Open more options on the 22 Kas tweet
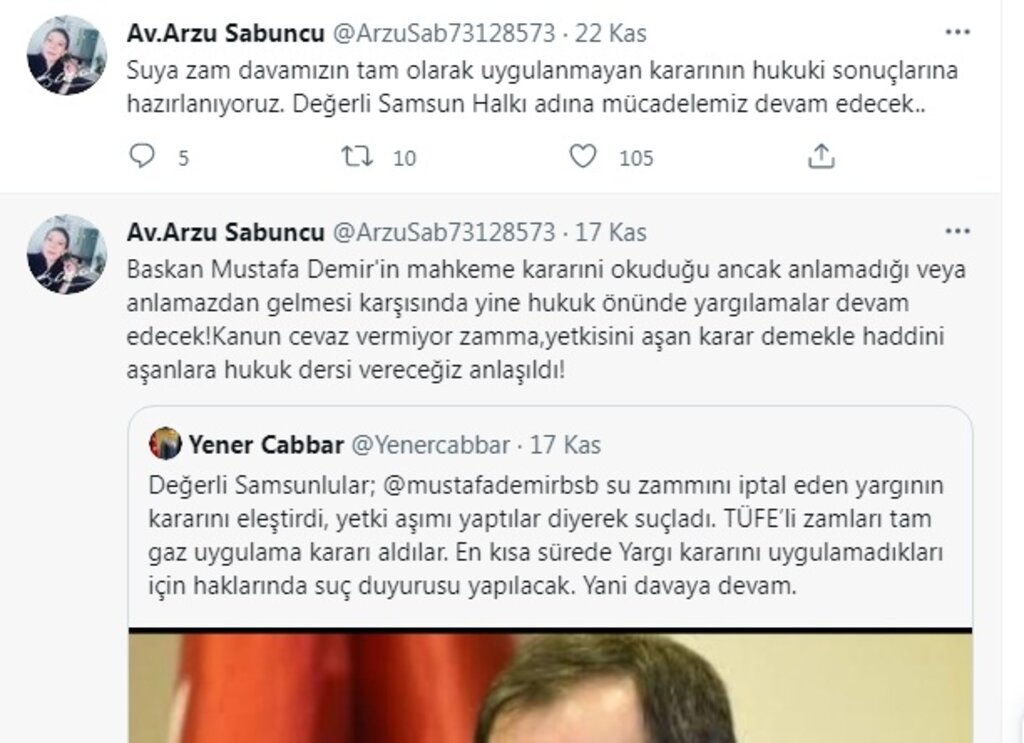Image resolution: width=1024 pixels, height=743 pixels. click(957, 32)
